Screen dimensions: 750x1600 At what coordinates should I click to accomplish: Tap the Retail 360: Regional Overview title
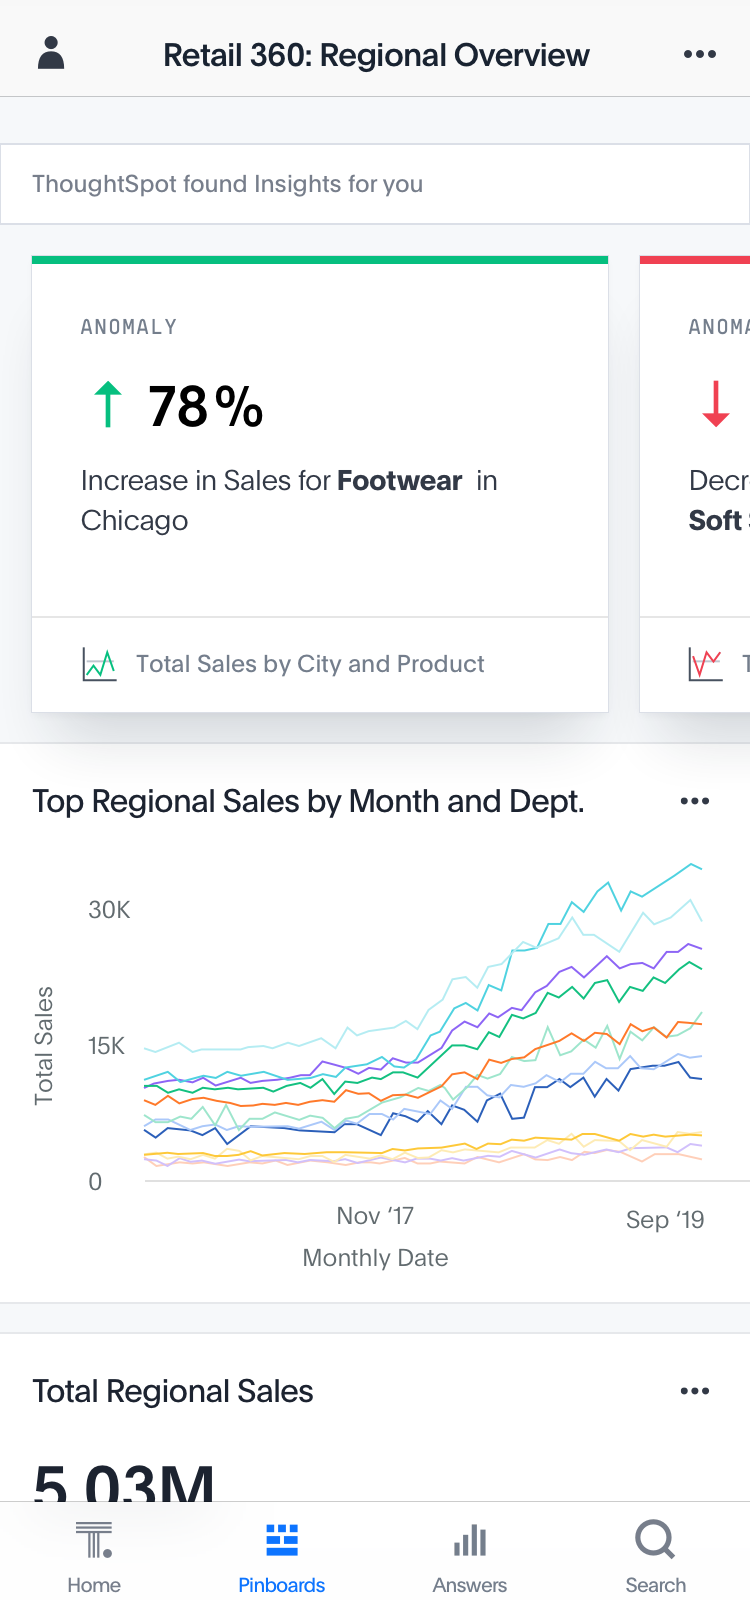376,55
